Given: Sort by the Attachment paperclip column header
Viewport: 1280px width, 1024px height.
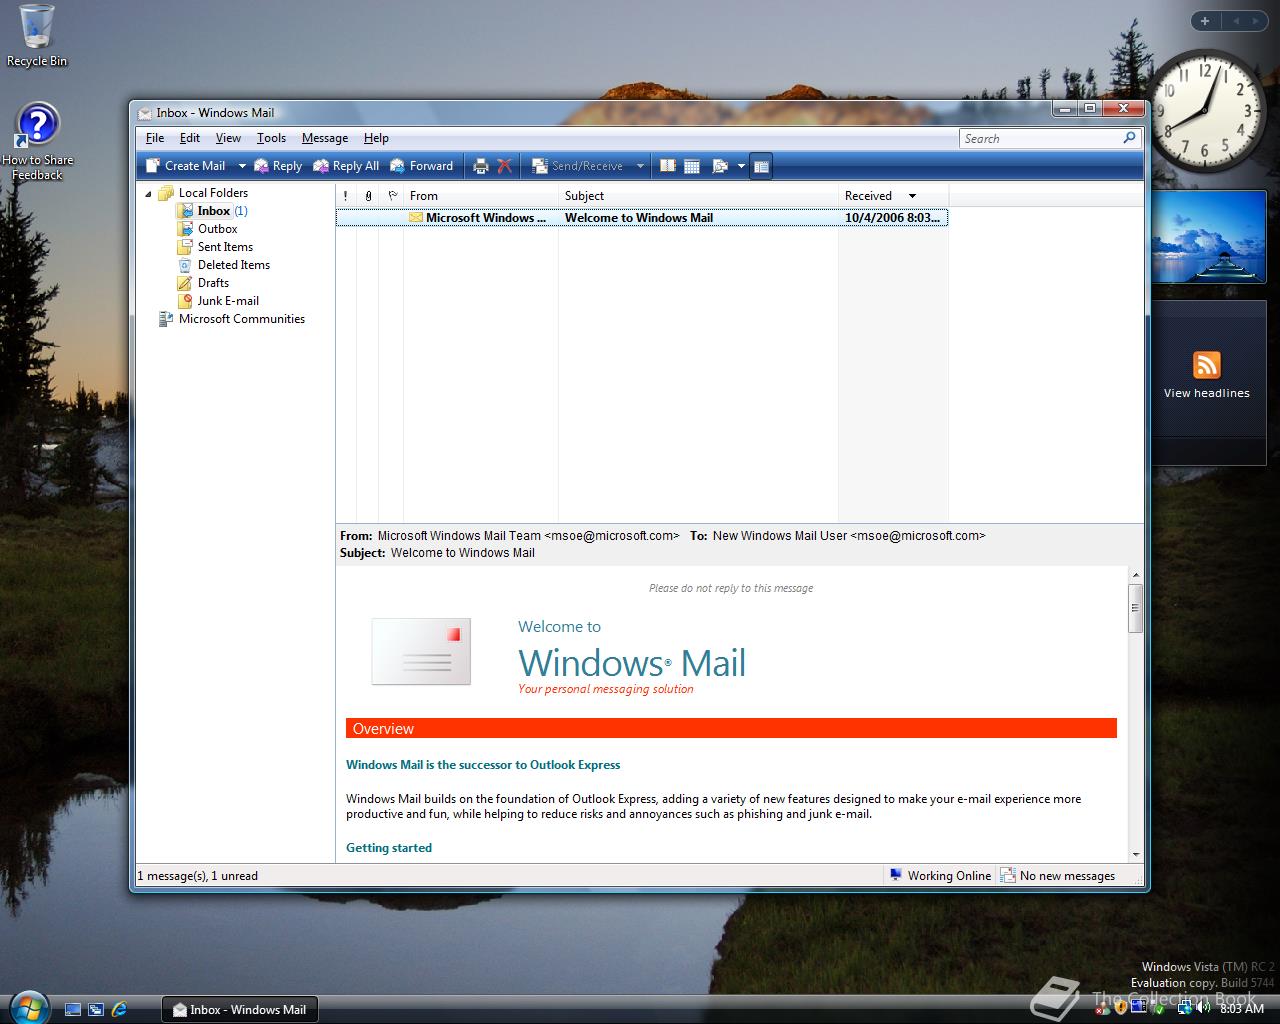Looking at the screenshot, I should [368, 196].
